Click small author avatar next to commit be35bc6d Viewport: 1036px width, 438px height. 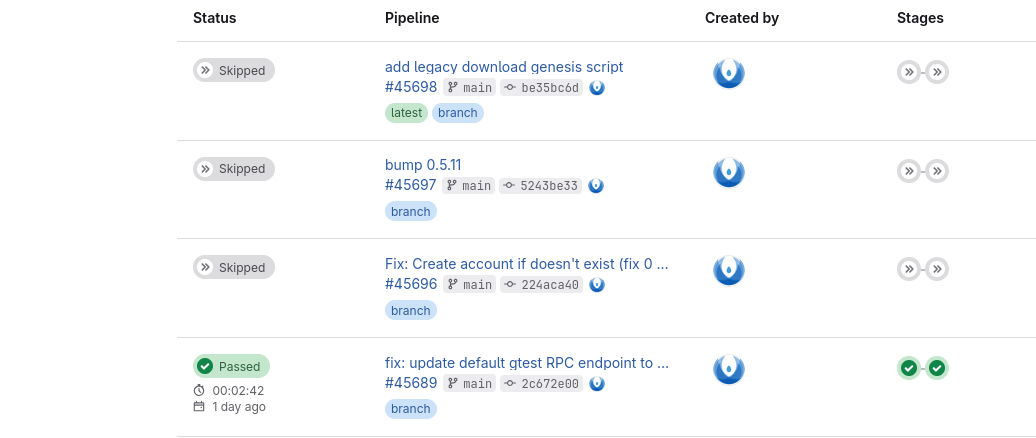tap(596, 87)
